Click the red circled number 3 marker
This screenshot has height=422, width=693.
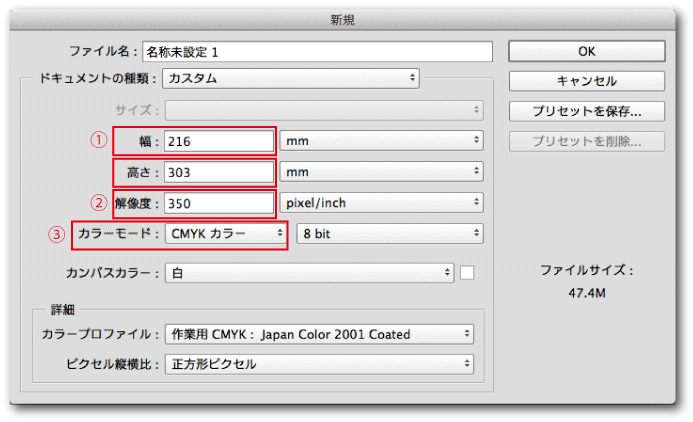[x=57, y=235]
